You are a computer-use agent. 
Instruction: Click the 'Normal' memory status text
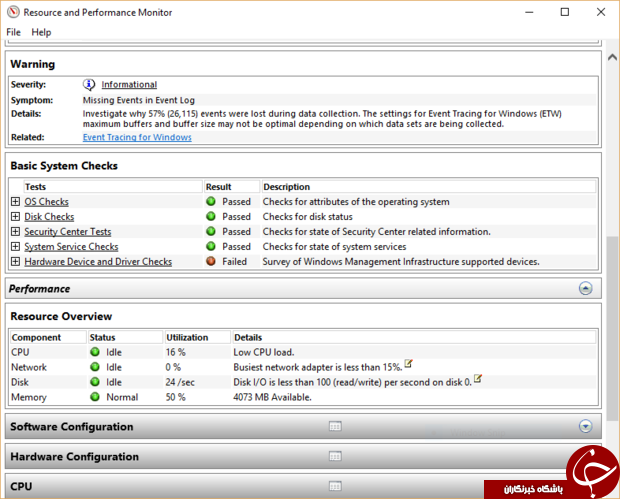tap(122, 397)
